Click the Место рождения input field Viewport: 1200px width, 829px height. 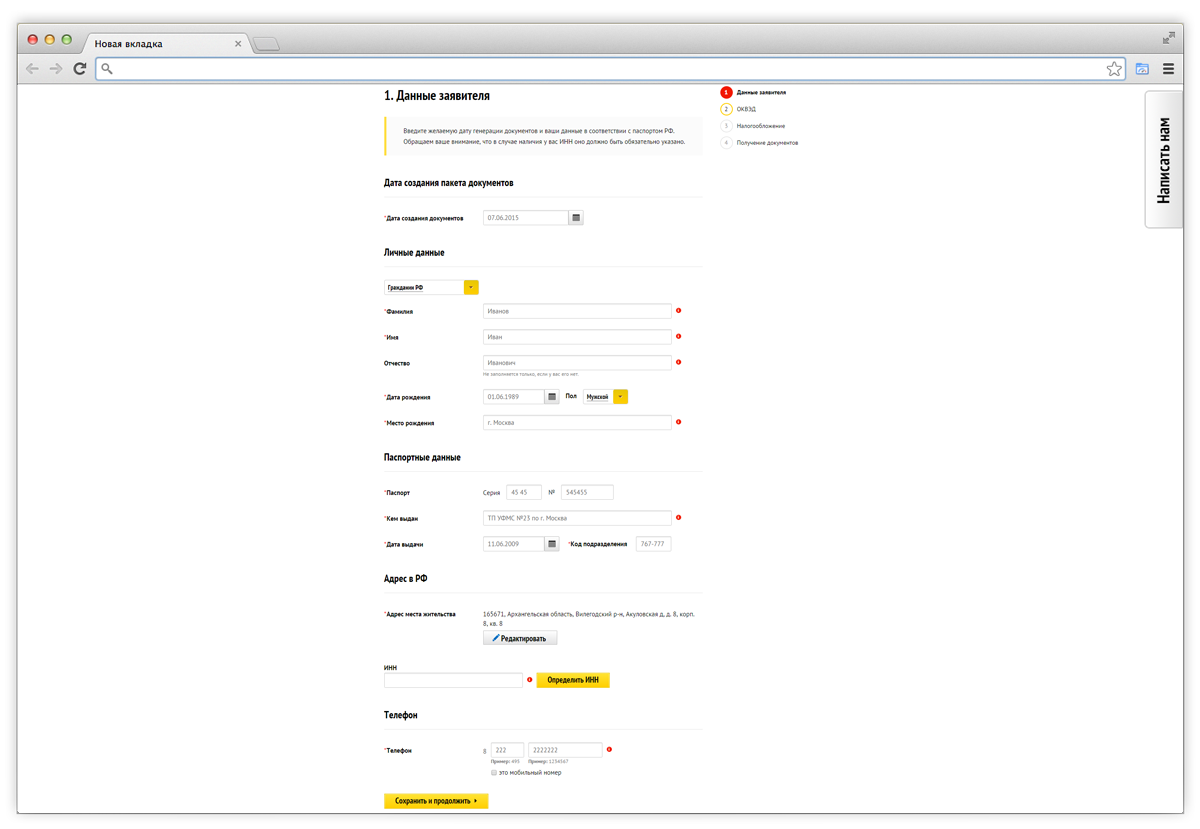click(x=576, y=423)
